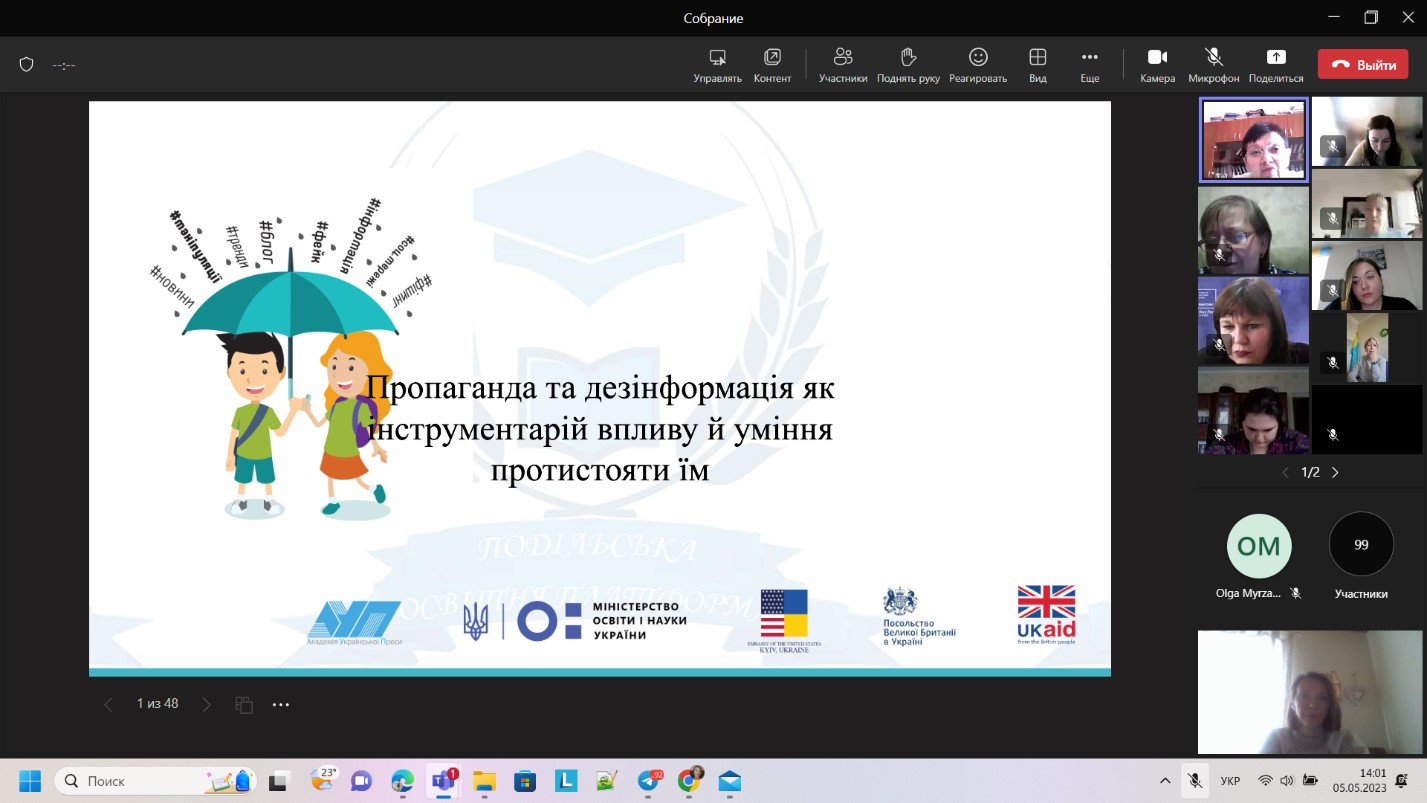Open Task View on the taskbar

pos(280,781)
